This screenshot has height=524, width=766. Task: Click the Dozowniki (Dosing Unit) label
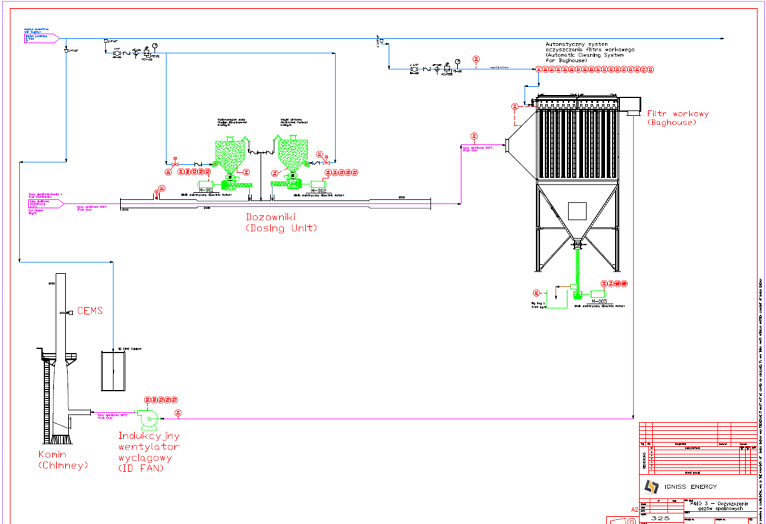(x=281, y=222)
